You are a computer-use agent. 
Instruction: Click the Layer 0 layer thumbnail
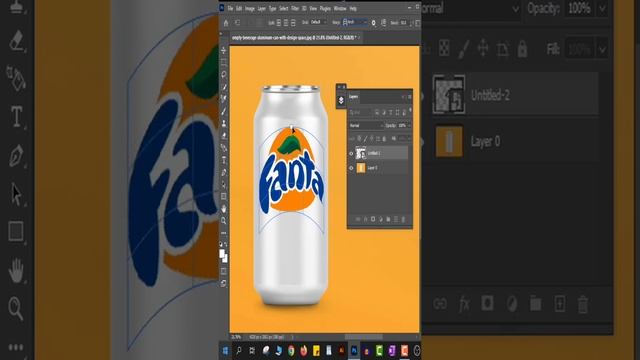point(361,168)
